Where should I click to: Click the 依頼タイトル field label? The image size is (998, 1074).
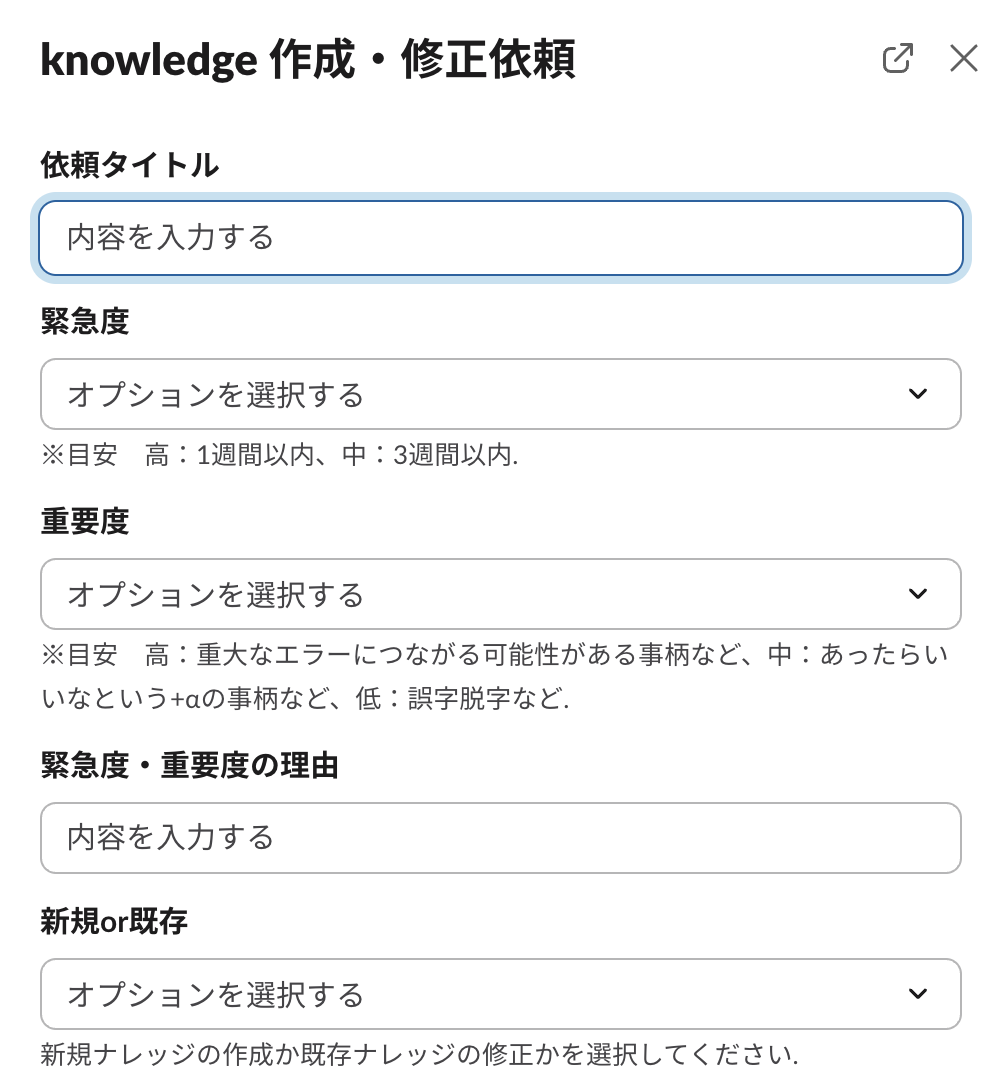click(129, 165)
